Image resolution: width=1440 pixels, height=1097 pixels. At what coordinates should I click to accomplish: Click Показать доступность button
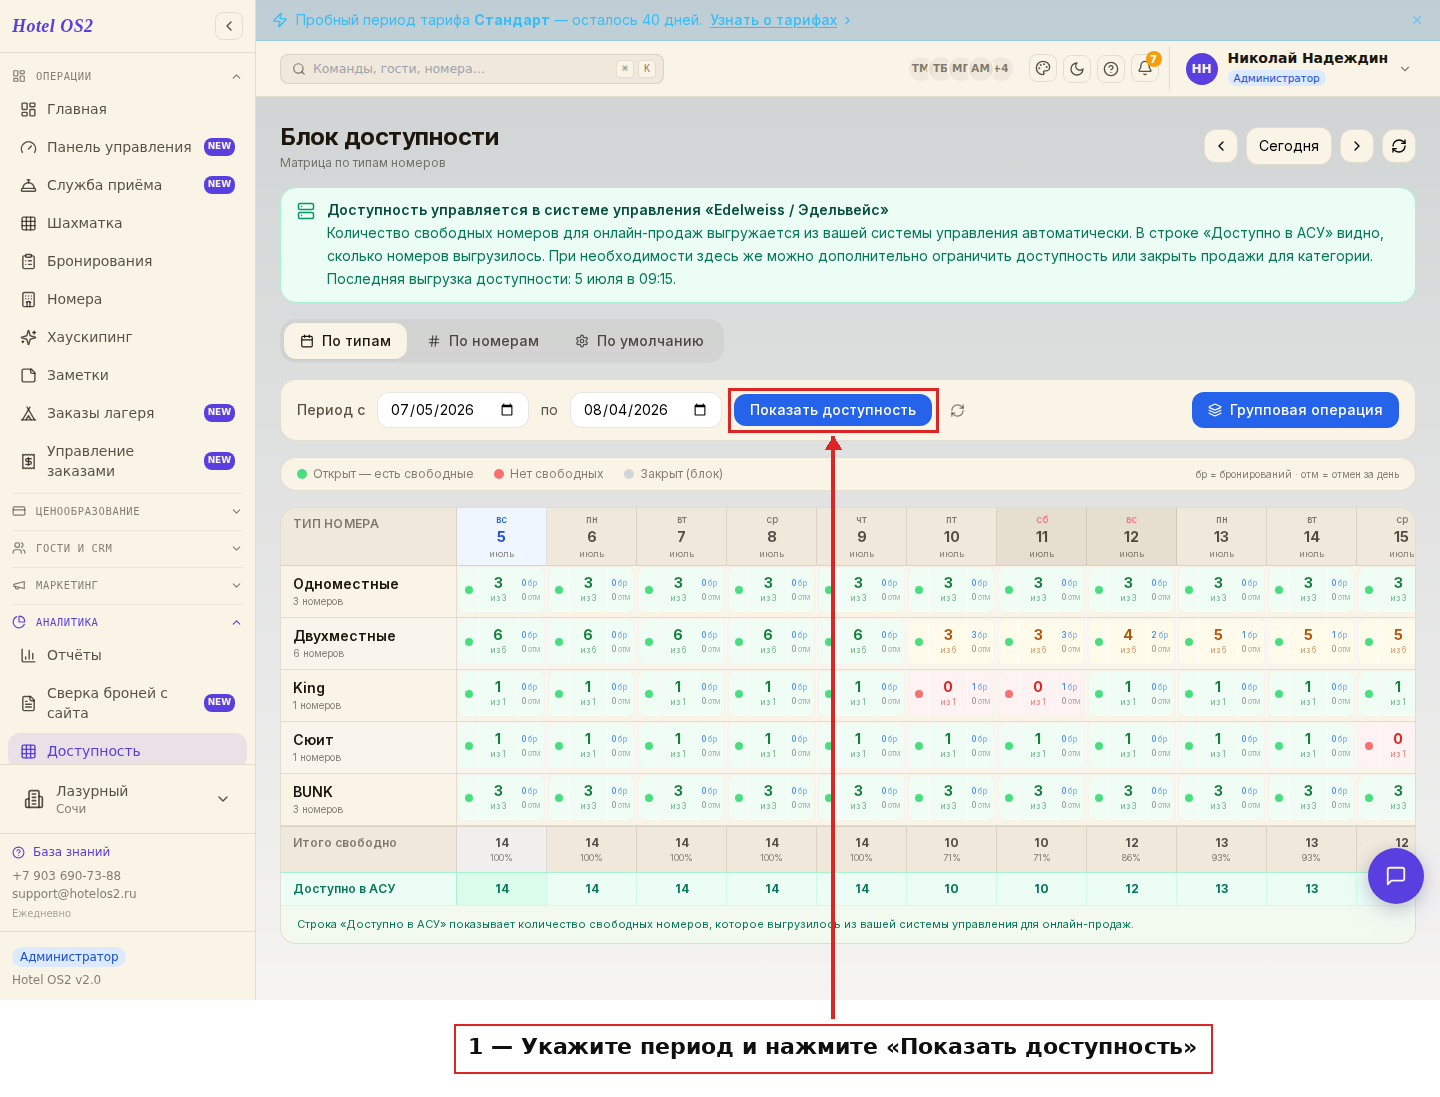833,410
